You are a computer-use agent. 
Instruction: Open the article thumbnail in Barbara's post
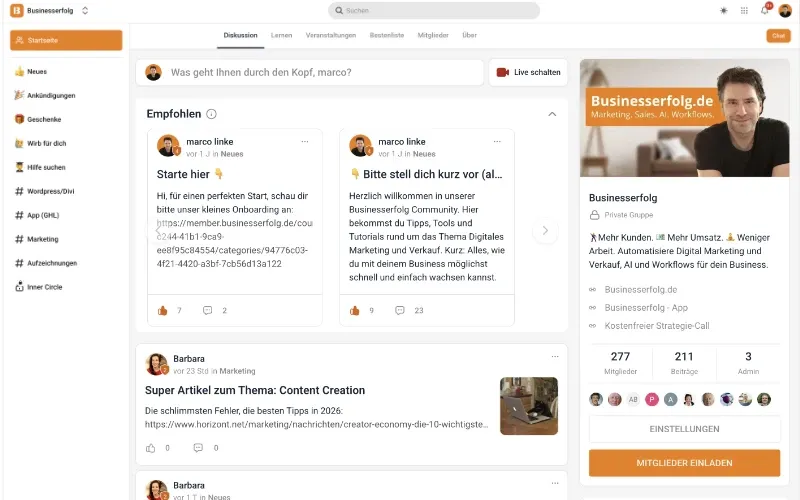pos(528,405)
